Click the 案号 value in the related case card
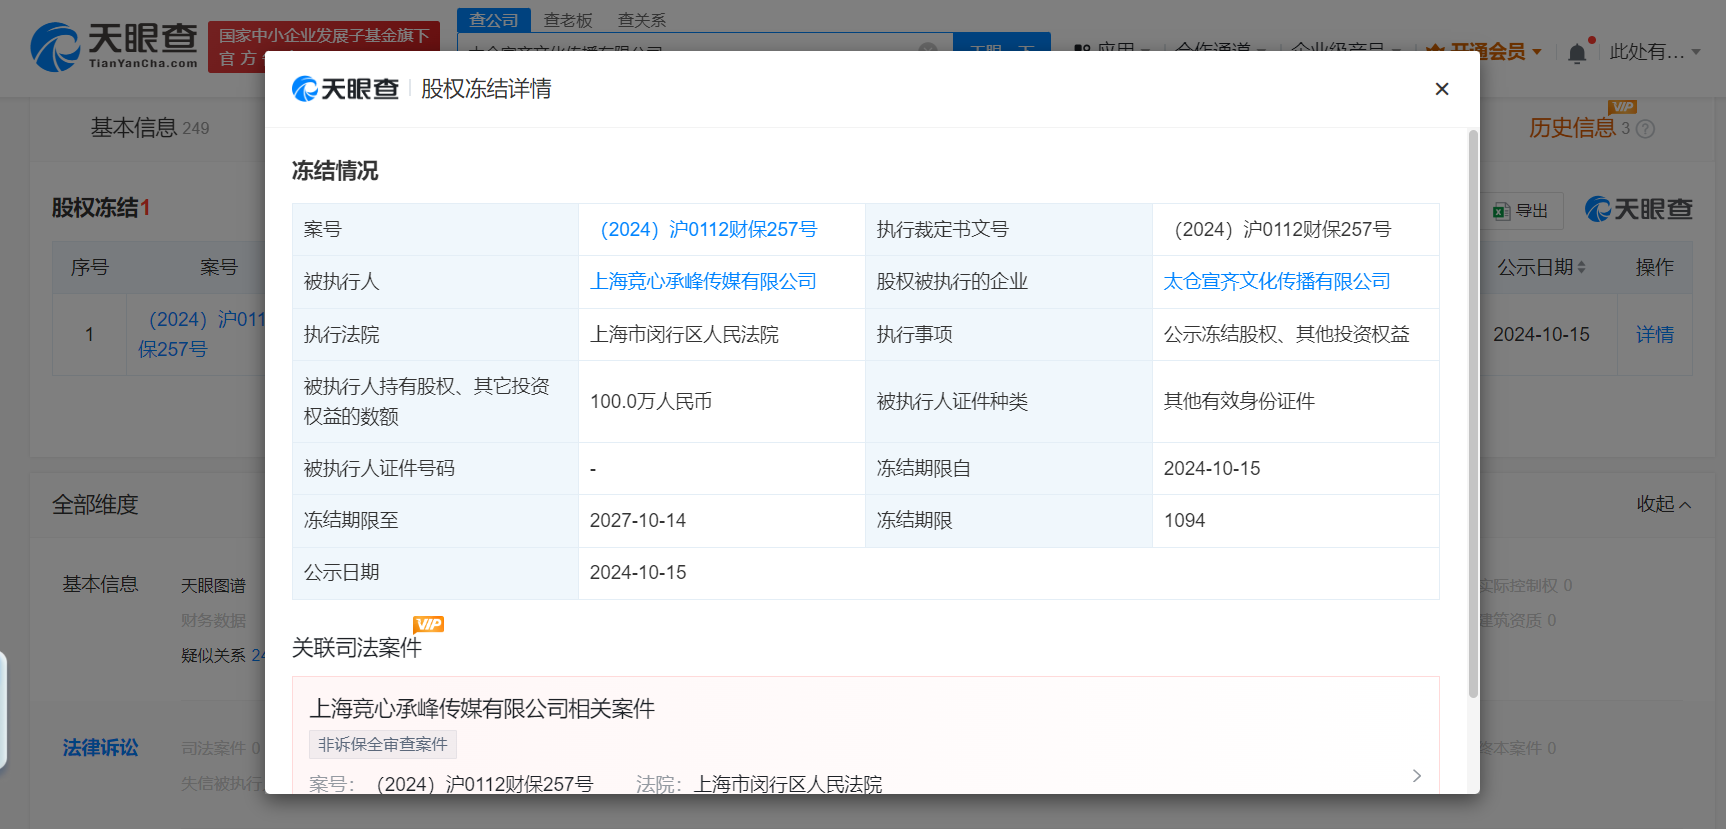This screenshot has height=829, width=1726. click(x=485, y=784)
